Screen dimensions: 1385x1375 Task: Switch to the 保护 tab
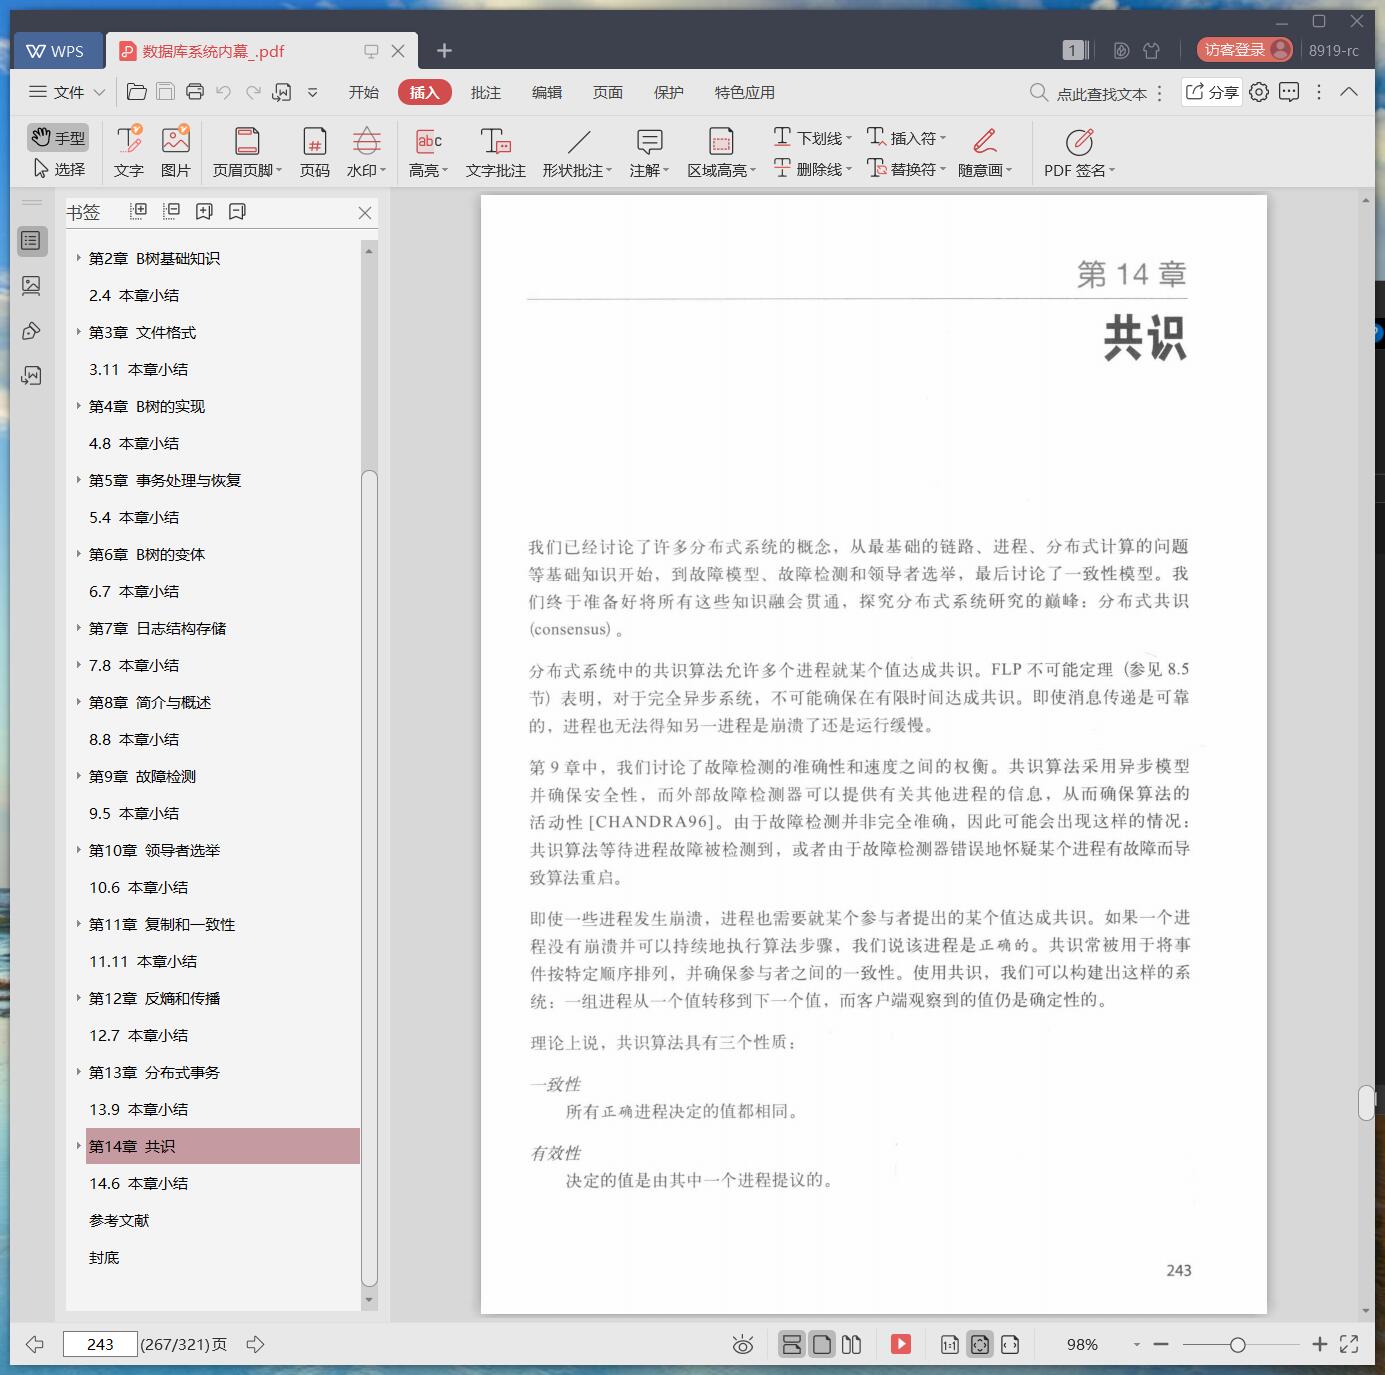(x=669, y=92)
